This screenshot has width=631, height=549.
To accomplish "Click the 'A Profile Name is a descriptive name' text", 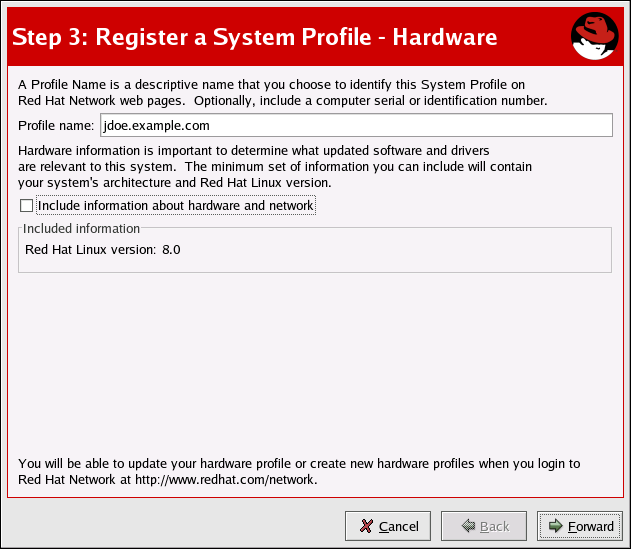I will (x=283, y=93).
